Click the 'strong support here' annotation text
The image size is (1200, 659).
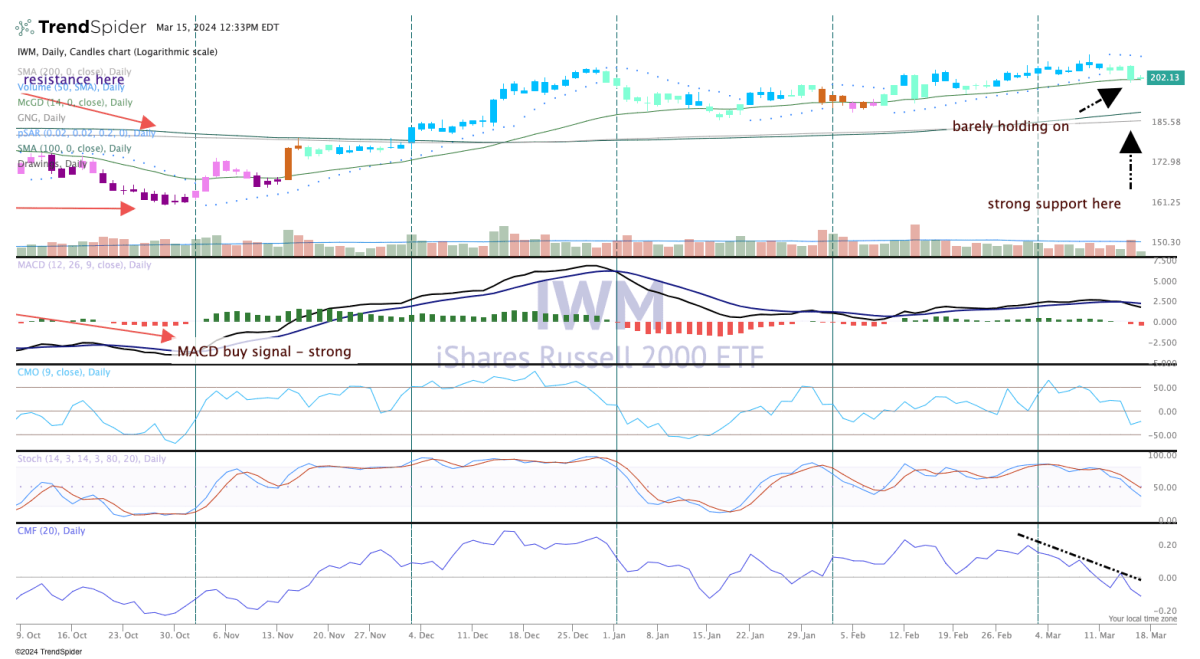tap(1054, 204)
